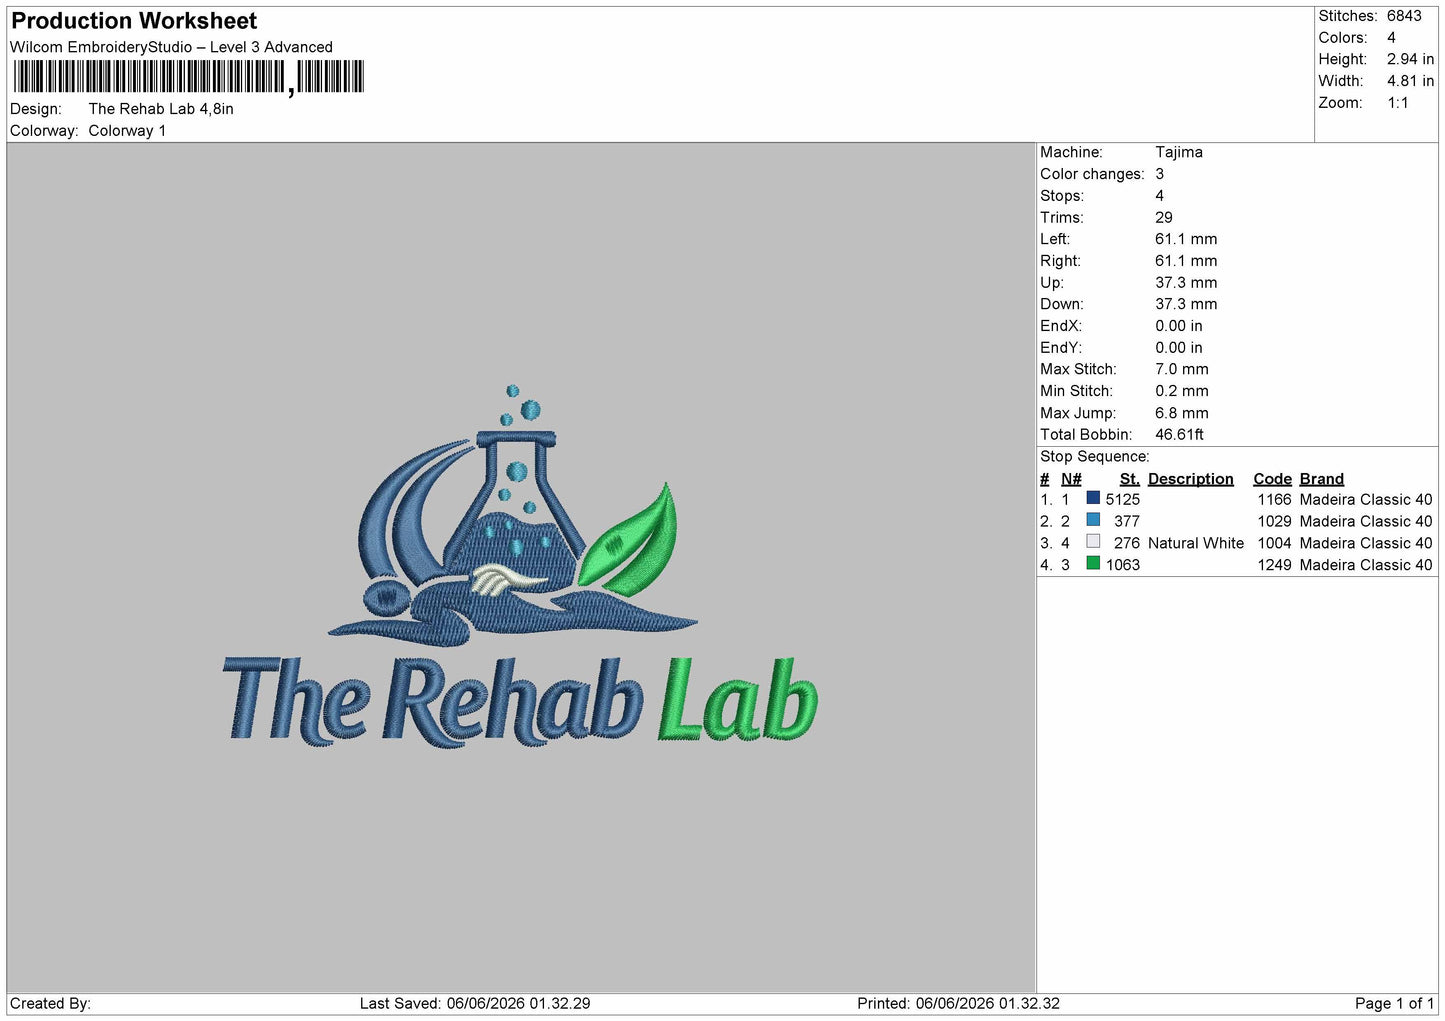Click the 'Natural White' description

pyautogui.click(x=1196, y=543)
